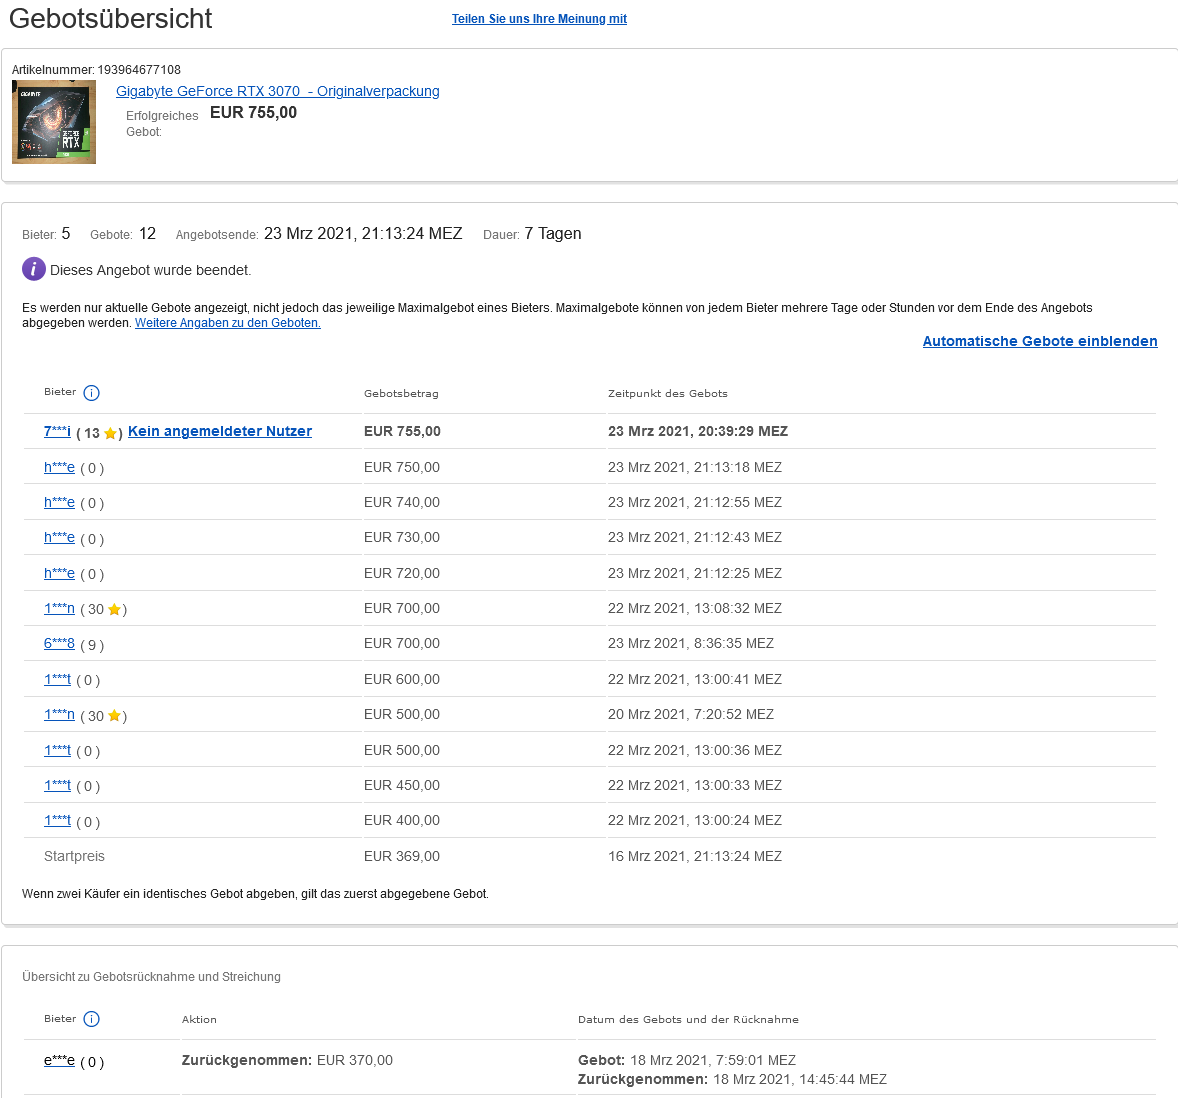This screenshot has height=1098, width=1178.
Task: Click the Gebotsübersicht page heading
Action: coord(110,19)
